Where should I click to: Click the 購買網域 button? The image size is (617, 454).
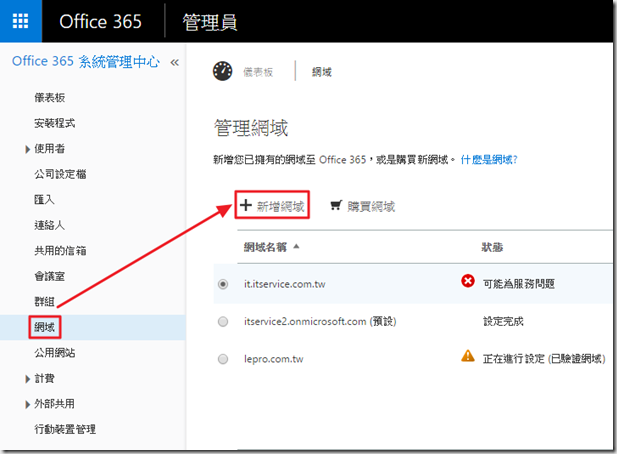(370, 207)
